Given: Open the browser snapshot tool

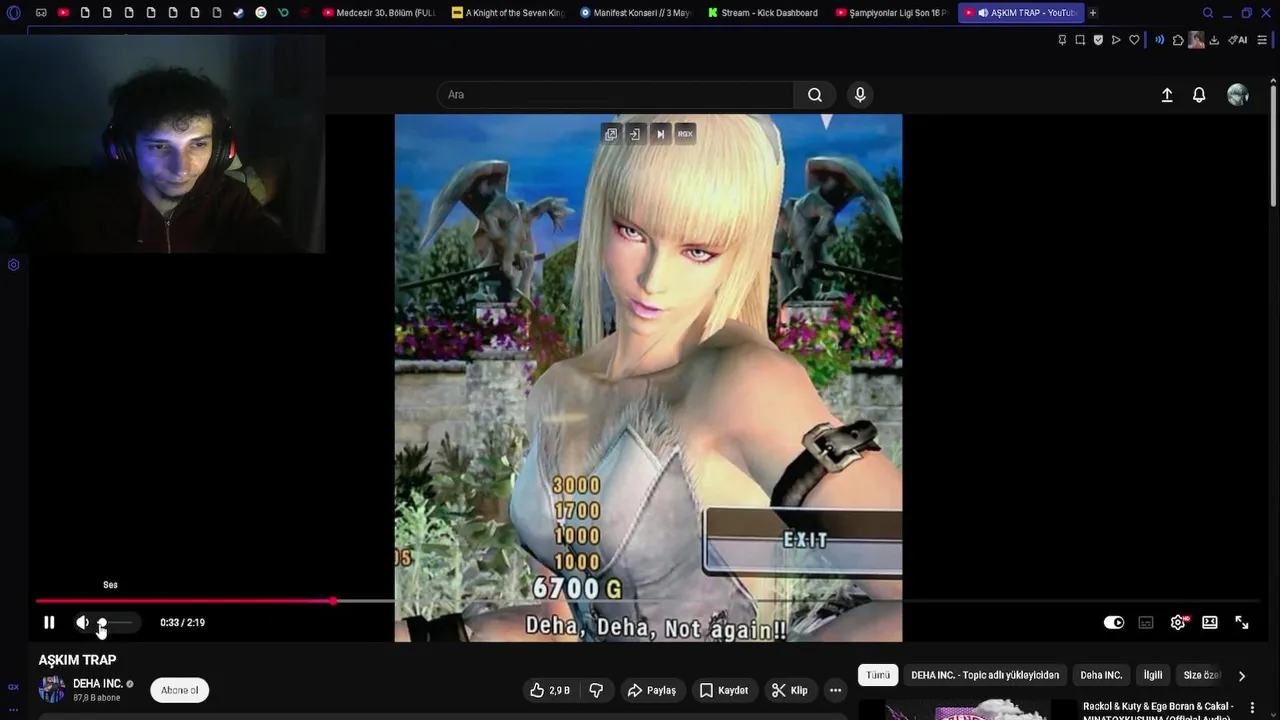Looking at the screenshot, I should 1080,40.
